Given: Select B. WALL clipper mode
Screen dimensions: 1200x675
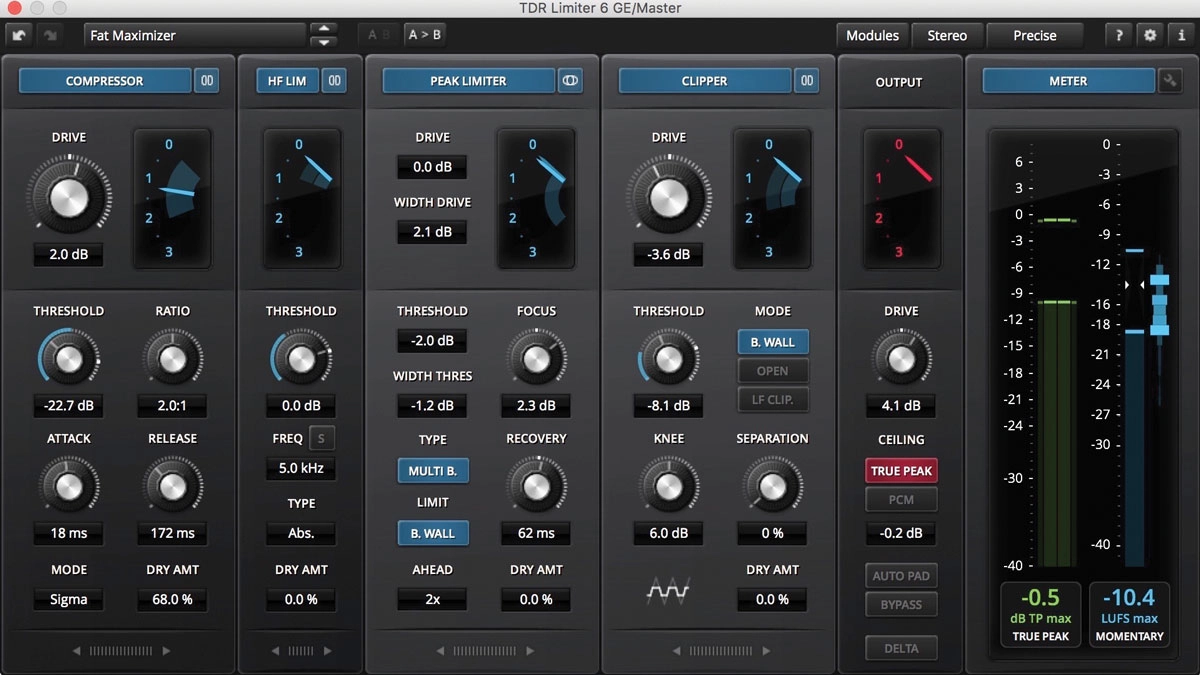Looking at the screenshot, I should (773, 342).
